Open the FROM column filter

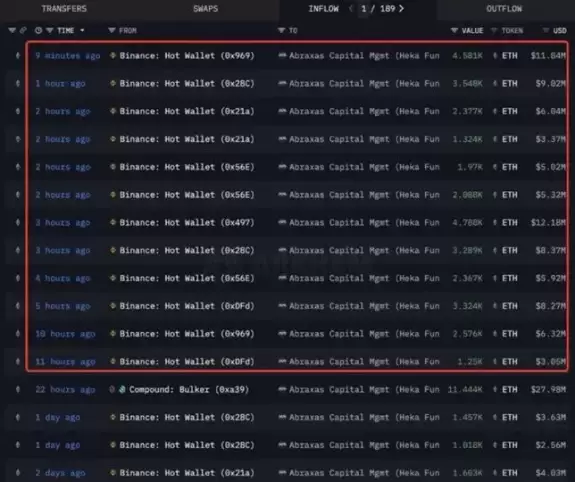pos(112,30)
